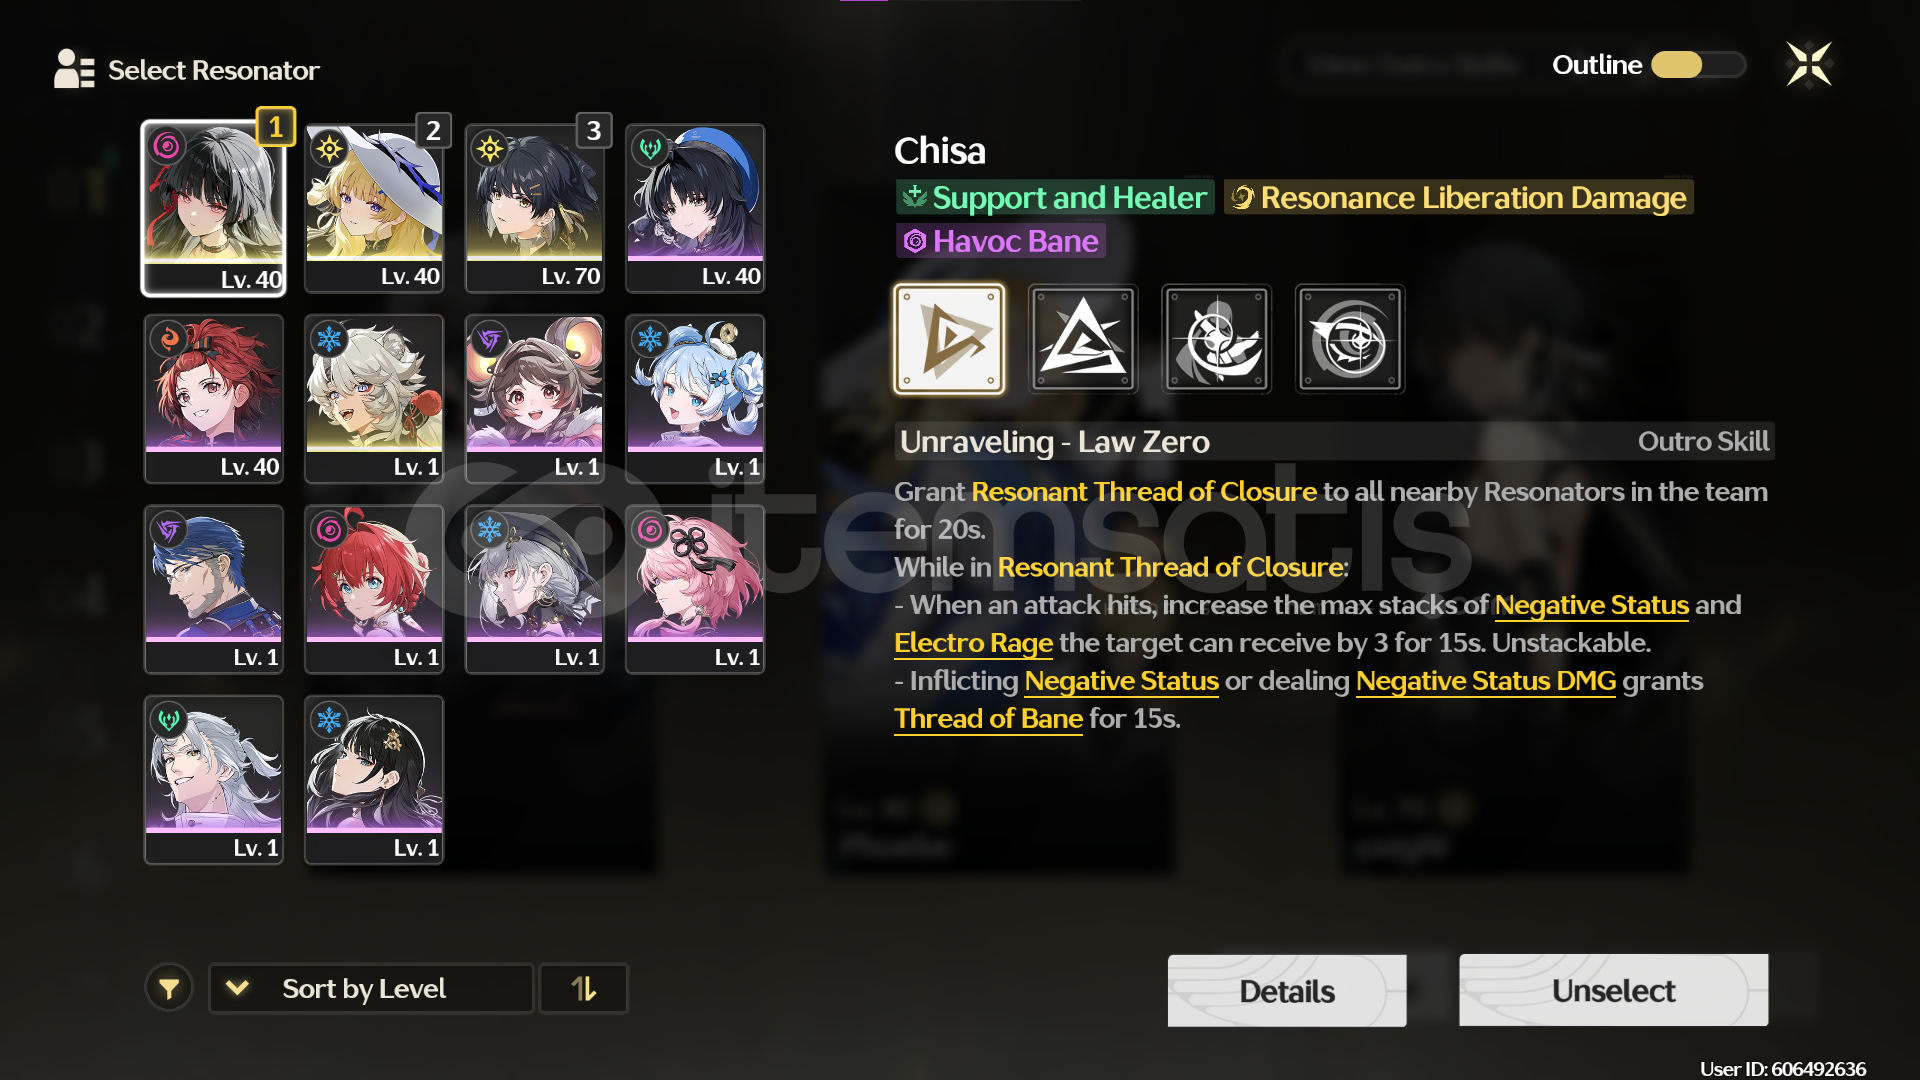Select the Havoc Bane tag

click(1001, 241)
